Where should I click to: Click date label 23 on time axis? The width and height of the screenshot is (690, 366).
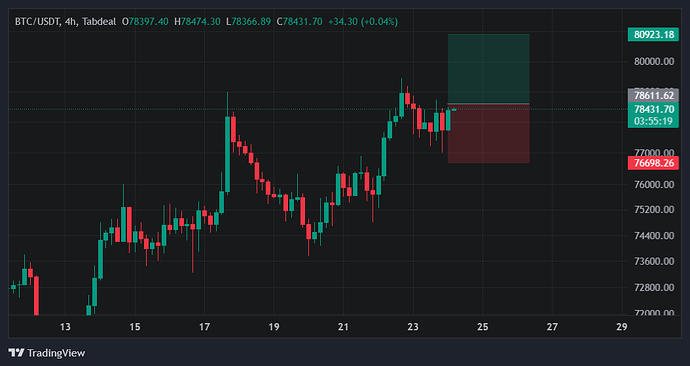[413, 327]
